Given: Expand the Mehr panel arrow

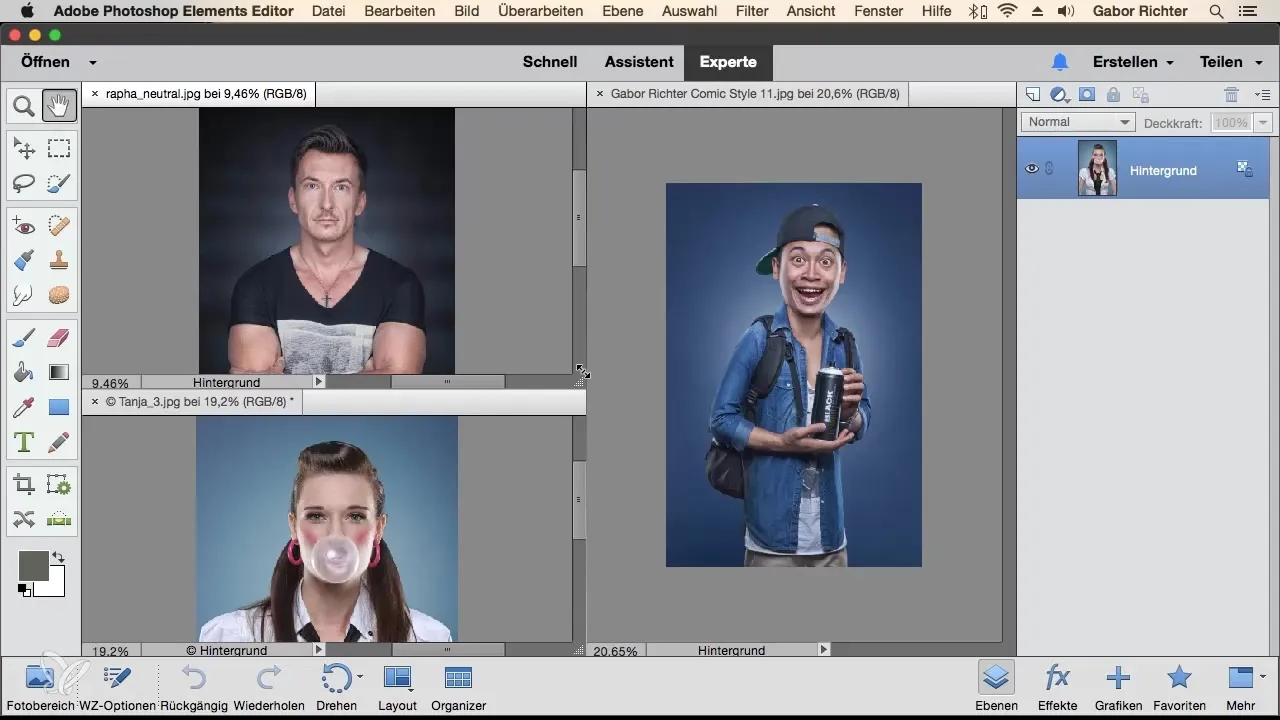Looking at the screenshot, I should (x=1263, y=676).
